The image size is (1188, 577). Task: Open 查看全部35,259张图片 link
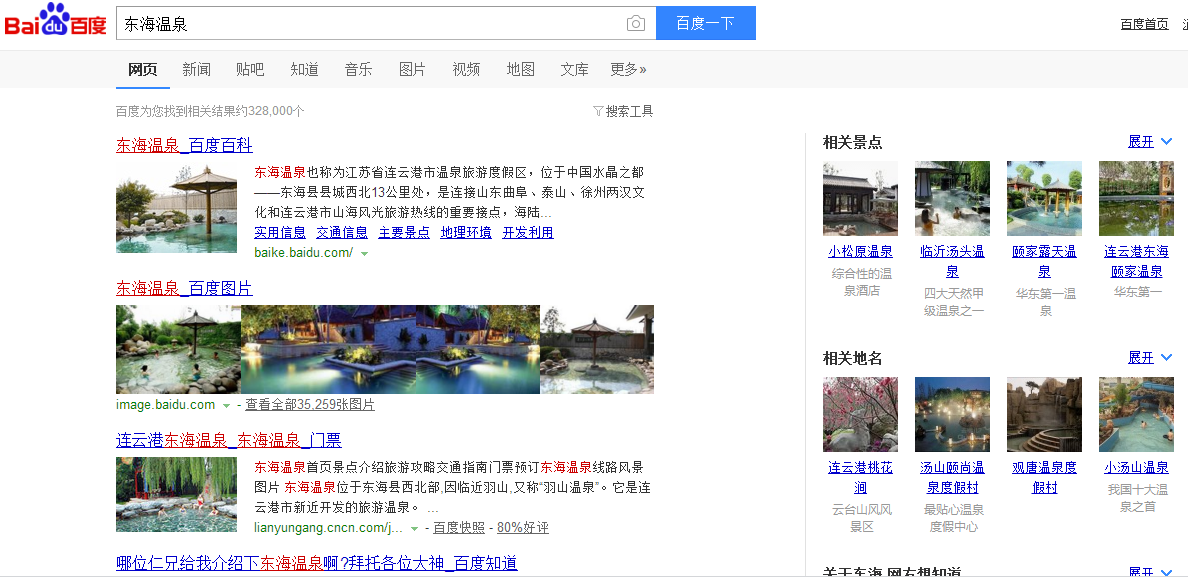(310, 405)
